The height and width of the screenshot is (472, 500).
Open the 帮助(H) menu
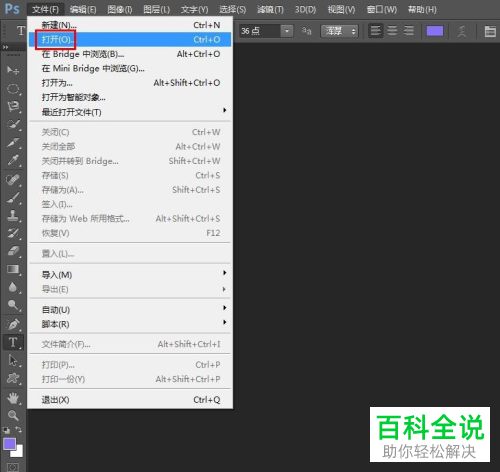tap(422, 9)
